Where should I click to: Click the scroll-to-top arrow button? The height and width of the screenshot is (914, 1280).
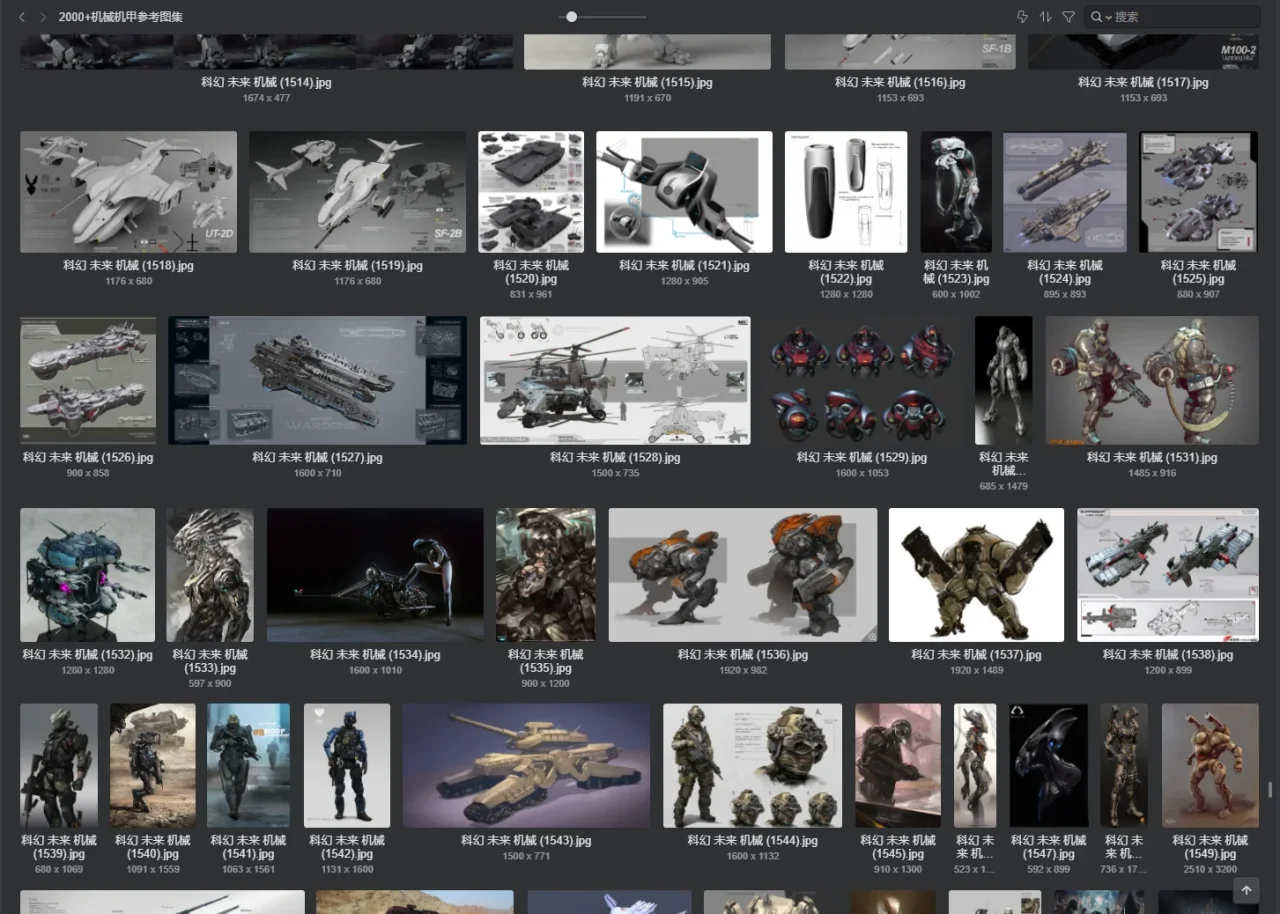(x=1246, y=890)
